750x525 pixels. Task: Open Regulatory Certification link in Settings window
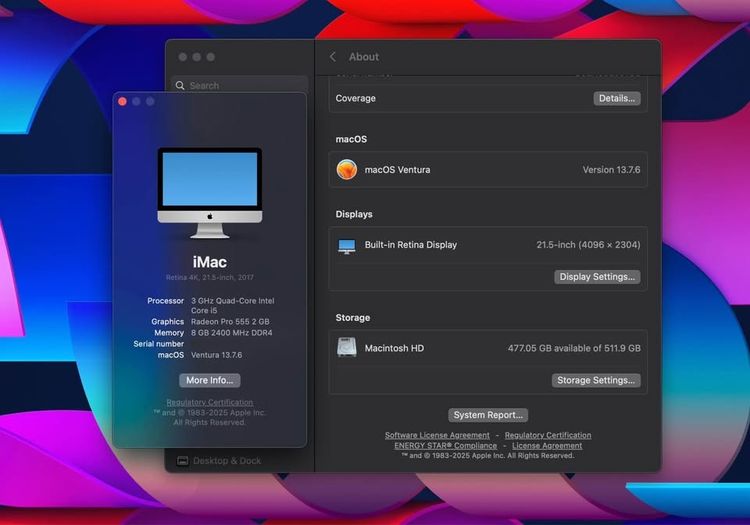(548, 435)
